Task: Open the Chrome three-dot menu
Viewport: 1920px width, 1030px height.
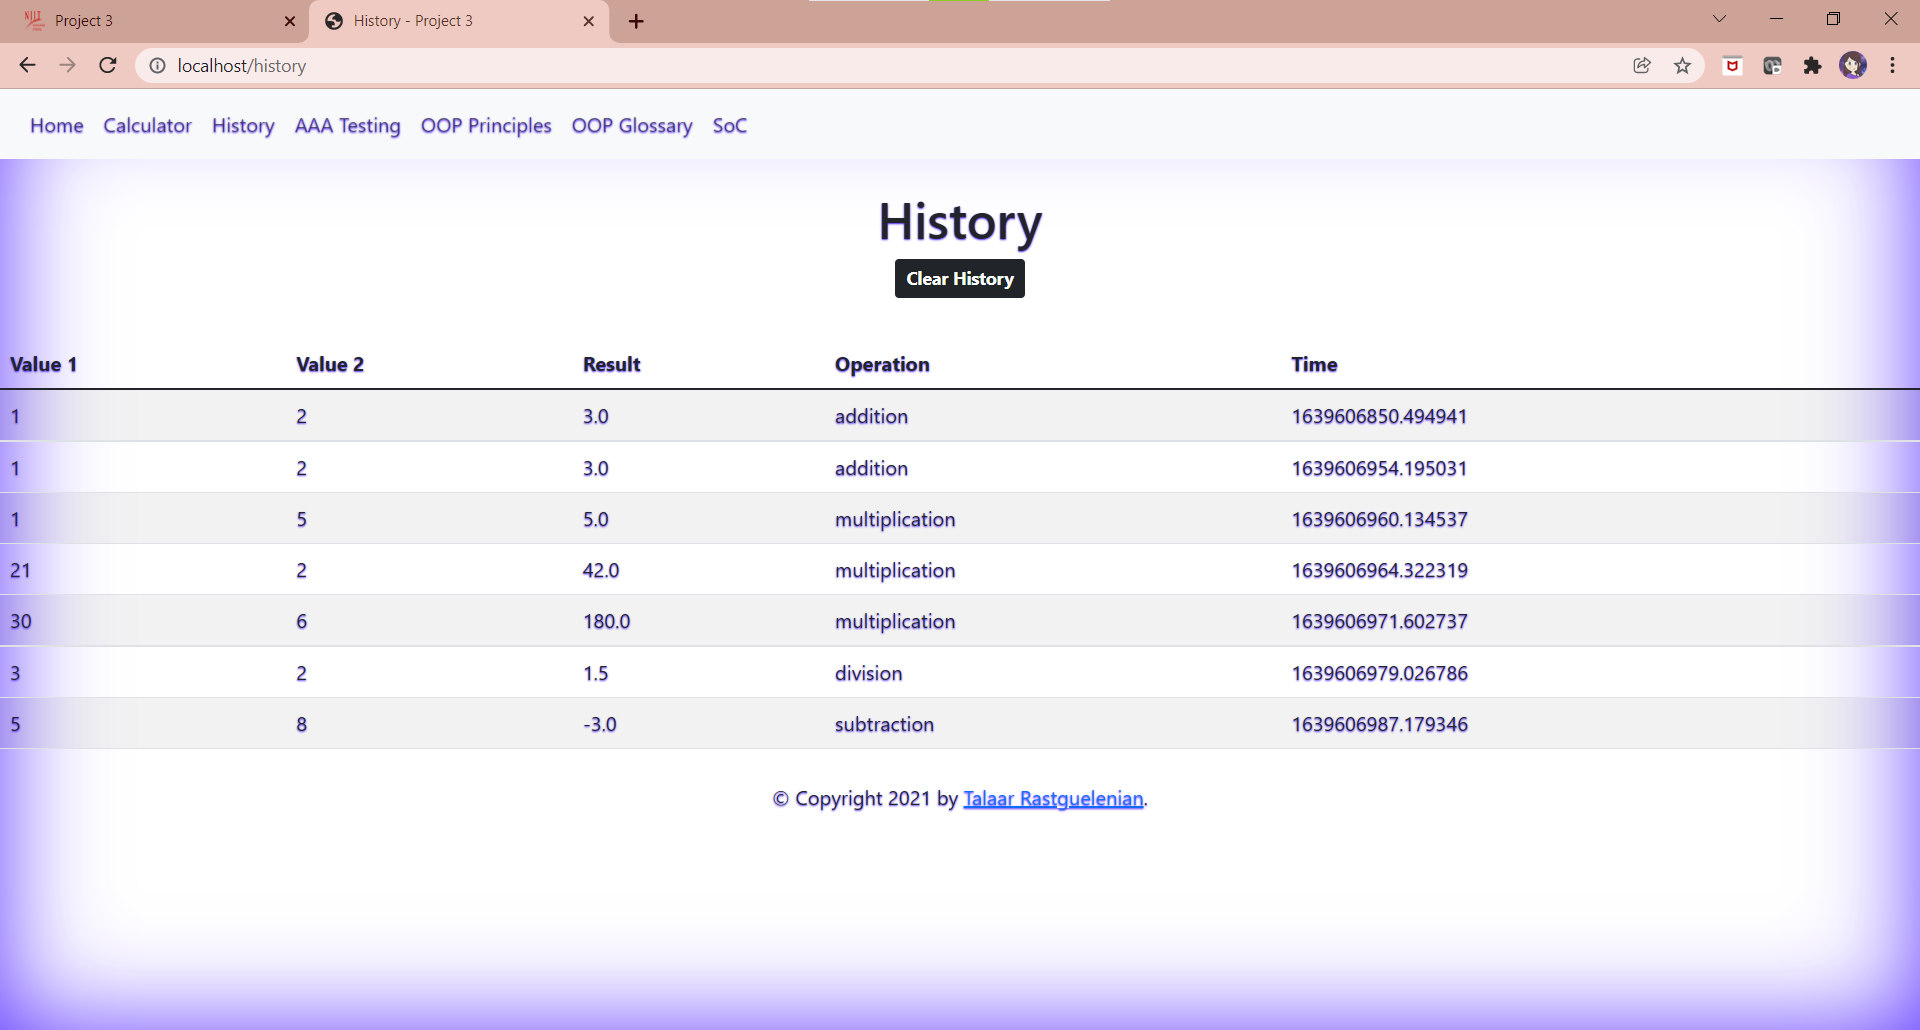Action: coord(1892,65)
